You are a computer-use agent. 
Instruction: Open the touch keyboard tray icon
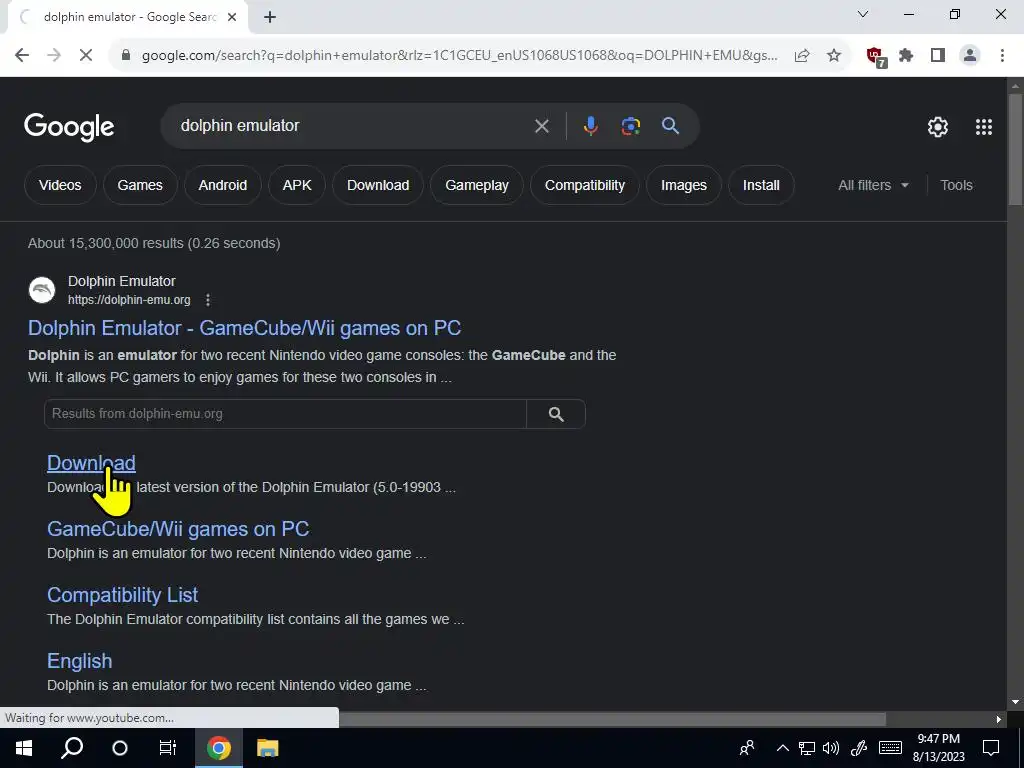tap(890, 748)
